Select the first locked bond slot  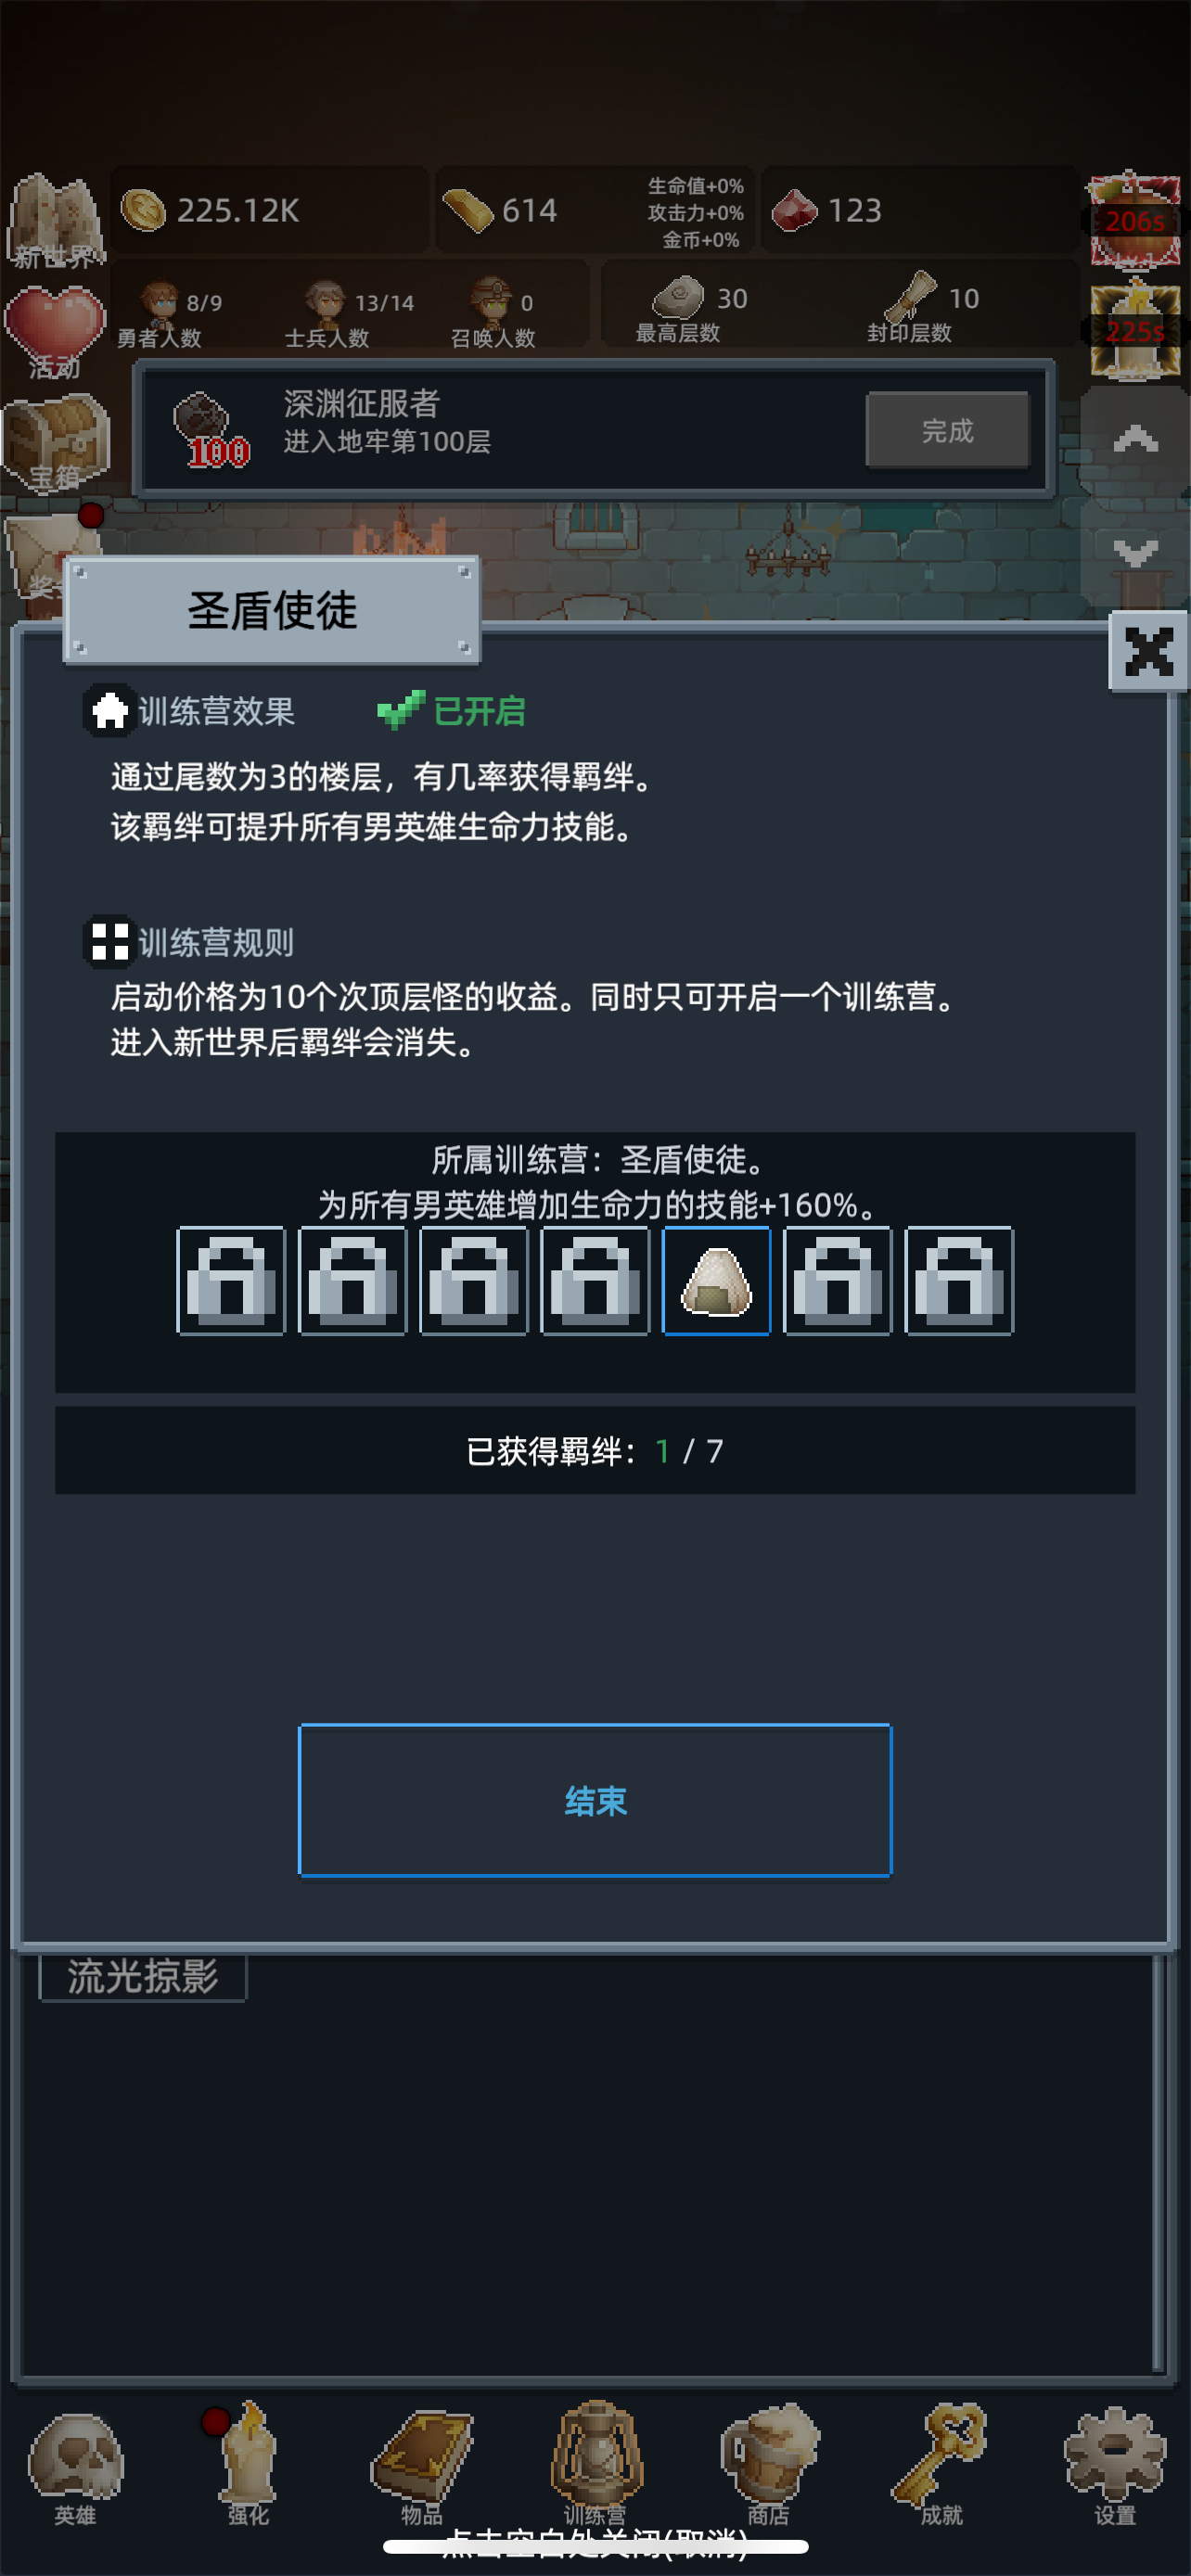(231, 1280)
